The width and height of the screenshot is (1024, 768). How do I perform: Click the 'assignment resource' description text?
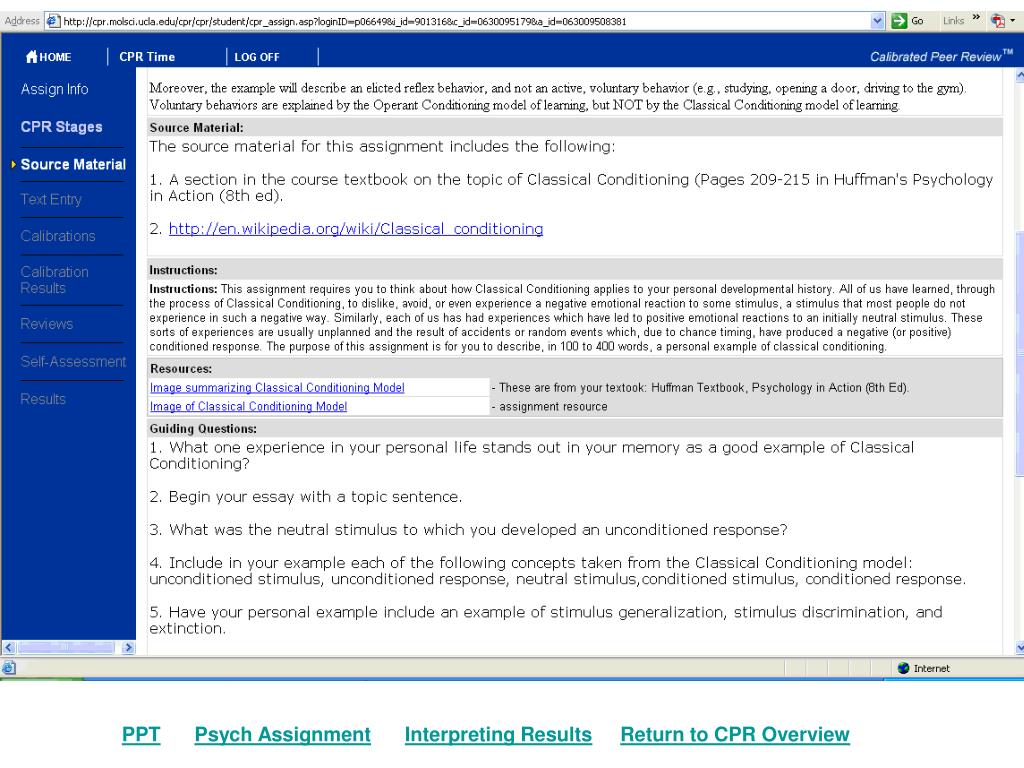click(553, 407)
